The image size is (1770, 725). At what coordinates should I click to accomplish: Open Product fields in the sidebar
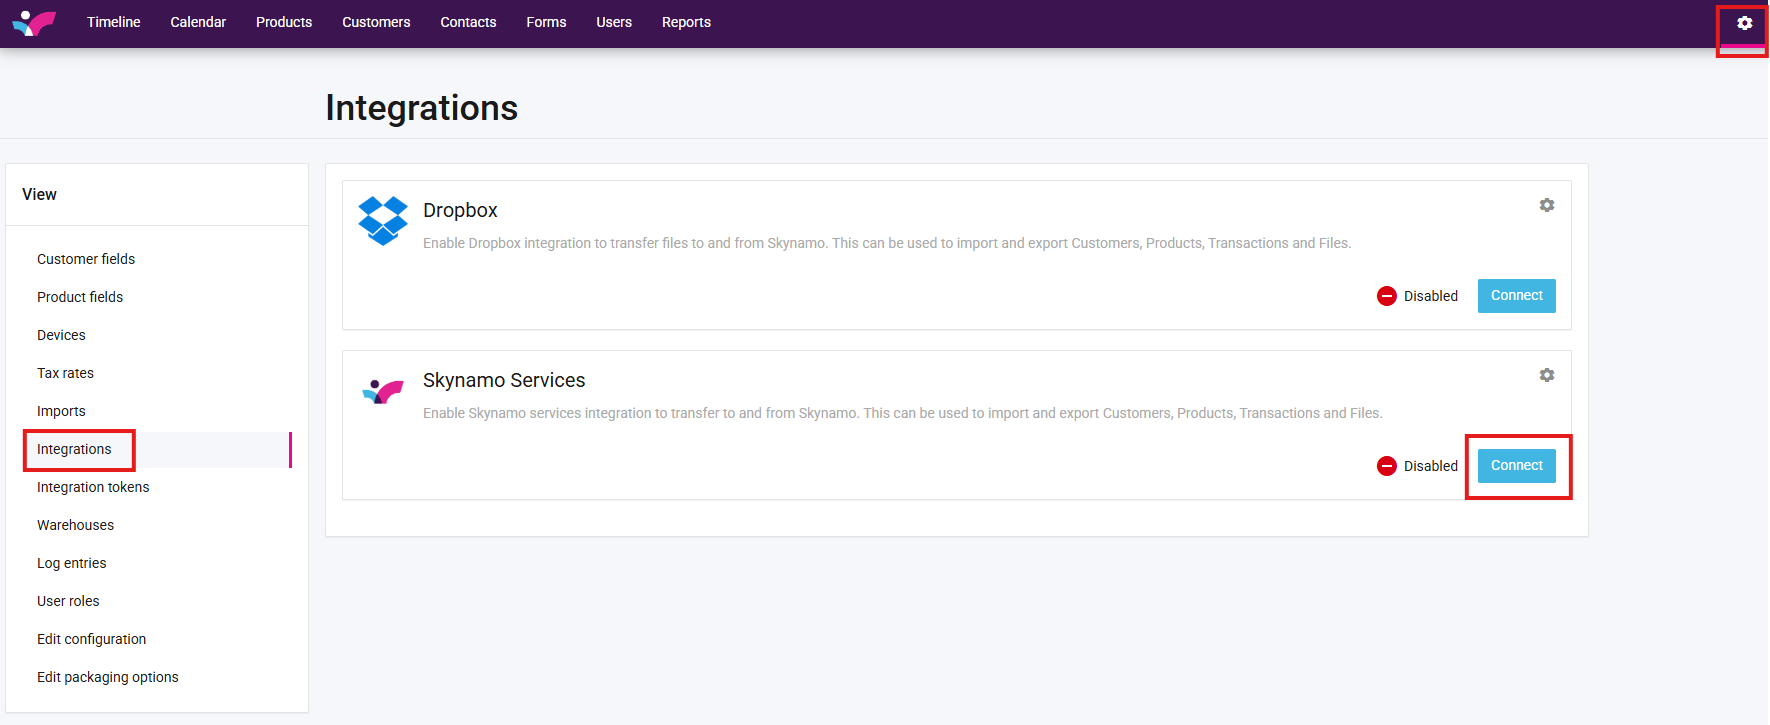pos(80,297)
